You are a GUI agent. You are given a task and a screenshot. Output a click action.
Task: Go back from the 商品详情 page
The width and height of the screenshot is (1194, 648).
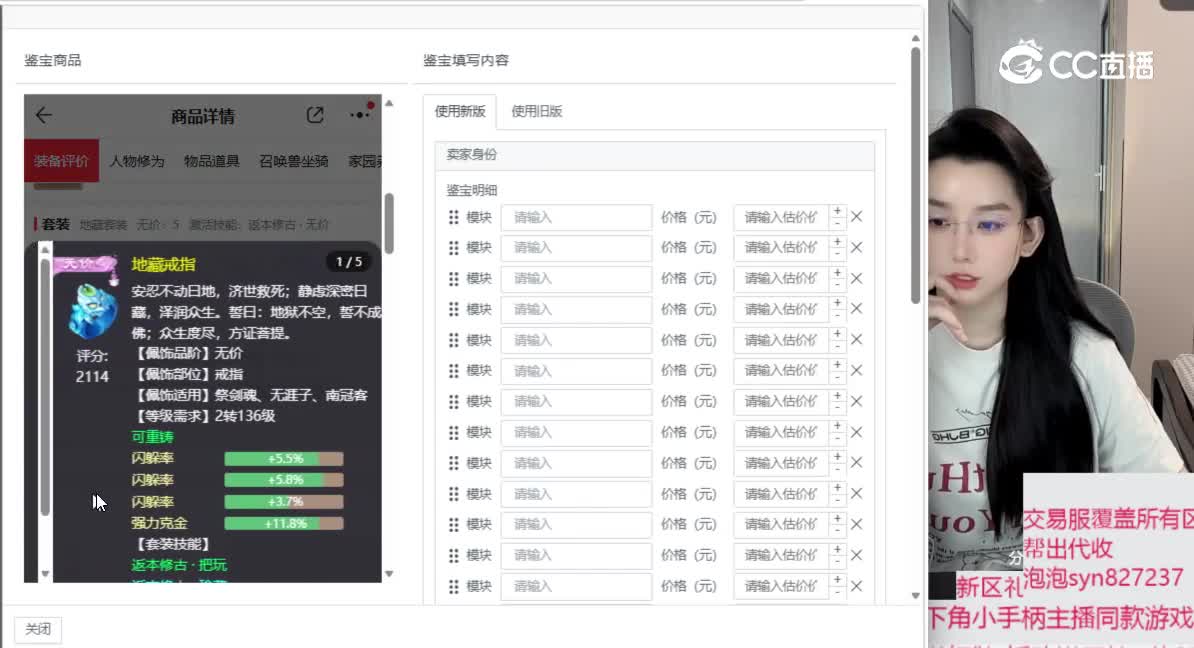(x=43, y=115)
